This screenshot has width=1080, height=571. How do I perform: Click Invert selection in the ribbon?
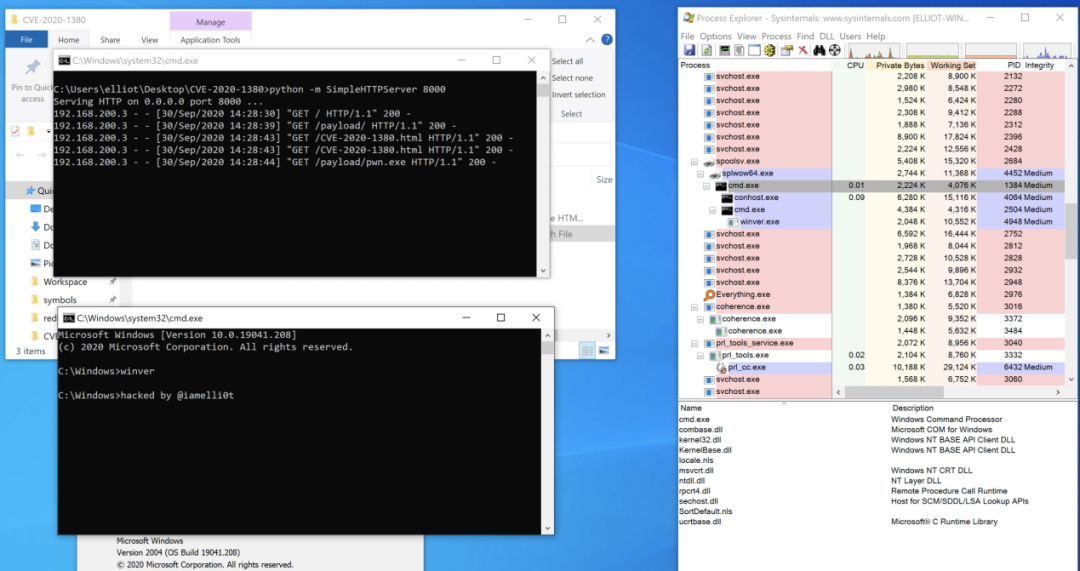point(578,95)
